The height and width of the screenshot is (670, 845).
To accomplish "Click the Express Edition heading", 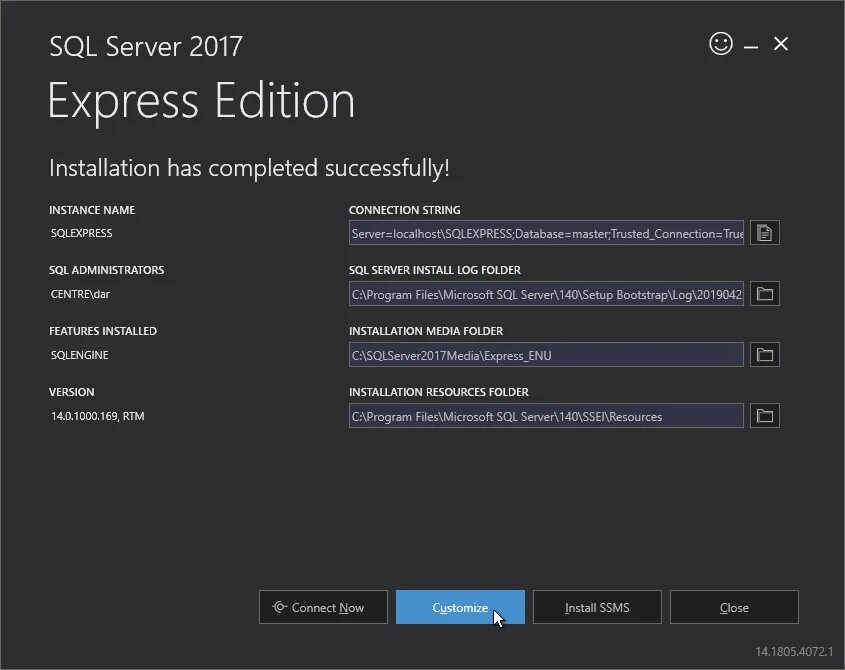I will [x=201, y=101].
